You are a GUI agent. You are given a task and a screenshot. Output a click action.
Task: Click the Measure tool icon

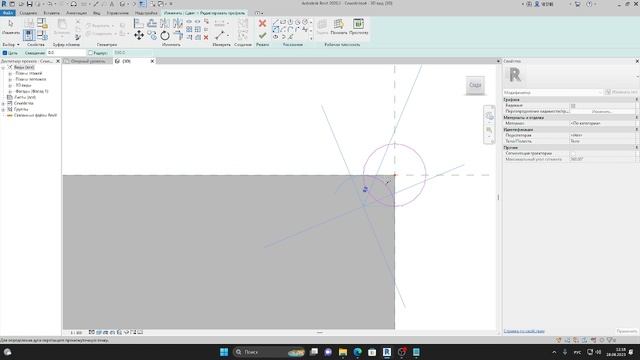[220, 36]
